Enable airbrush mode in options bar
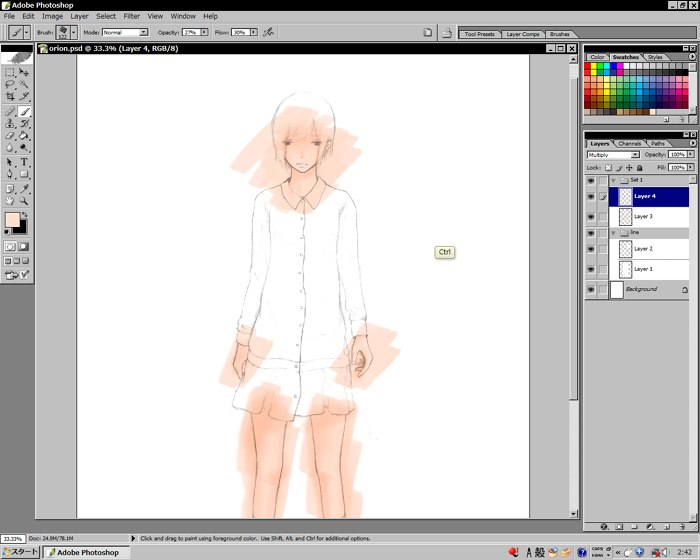700x560 pixels. (x=268, y=32)
